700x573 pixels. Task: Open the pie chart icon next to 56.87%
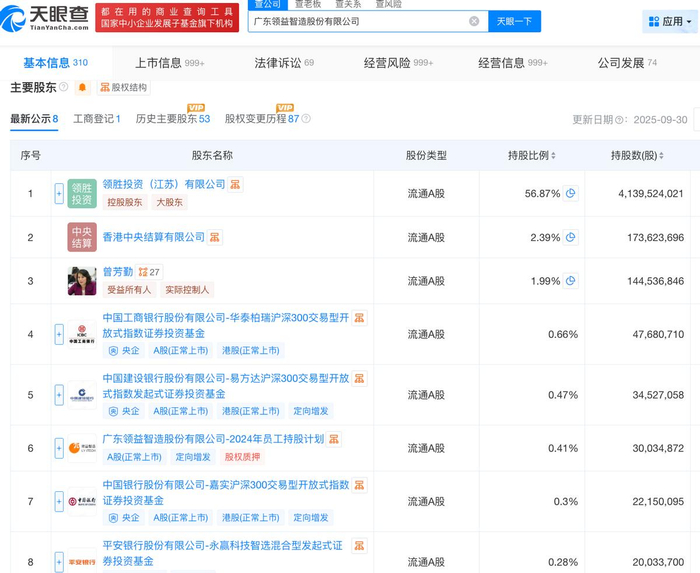coord(571,193)
